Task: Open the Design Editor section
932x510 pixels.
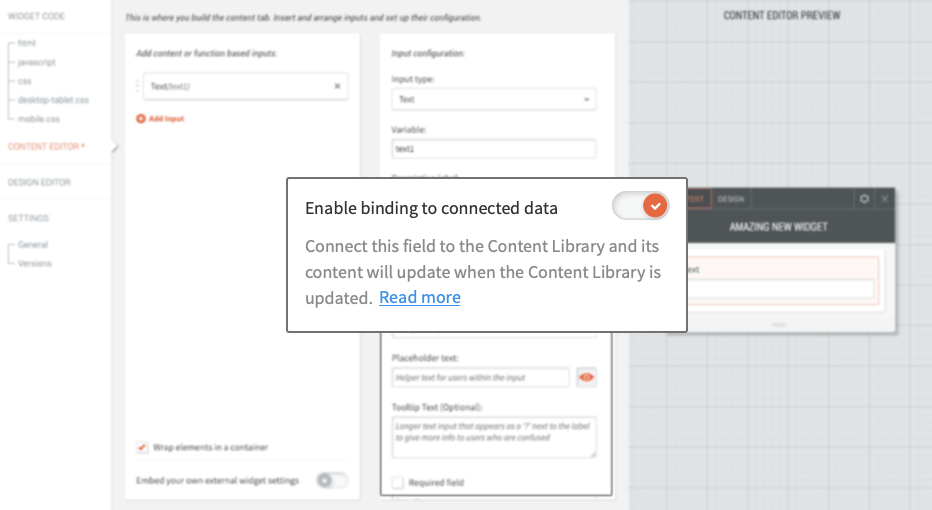Action: (39, 182)
